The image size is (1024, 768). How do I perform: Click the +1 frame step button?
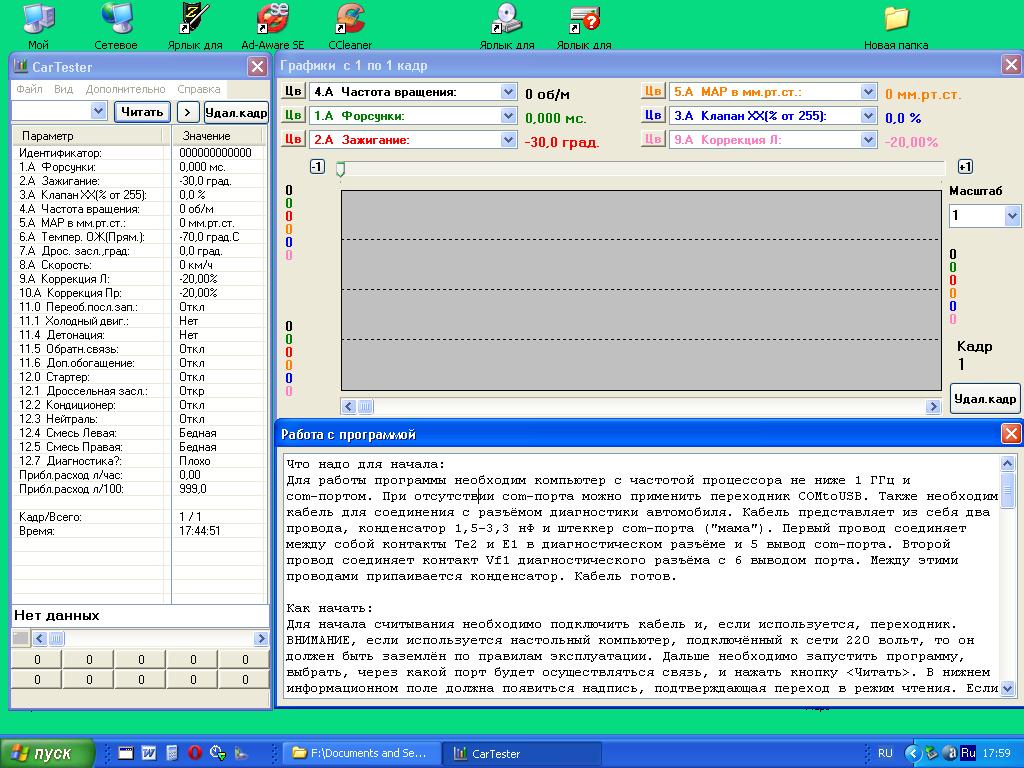pos(965,167)
